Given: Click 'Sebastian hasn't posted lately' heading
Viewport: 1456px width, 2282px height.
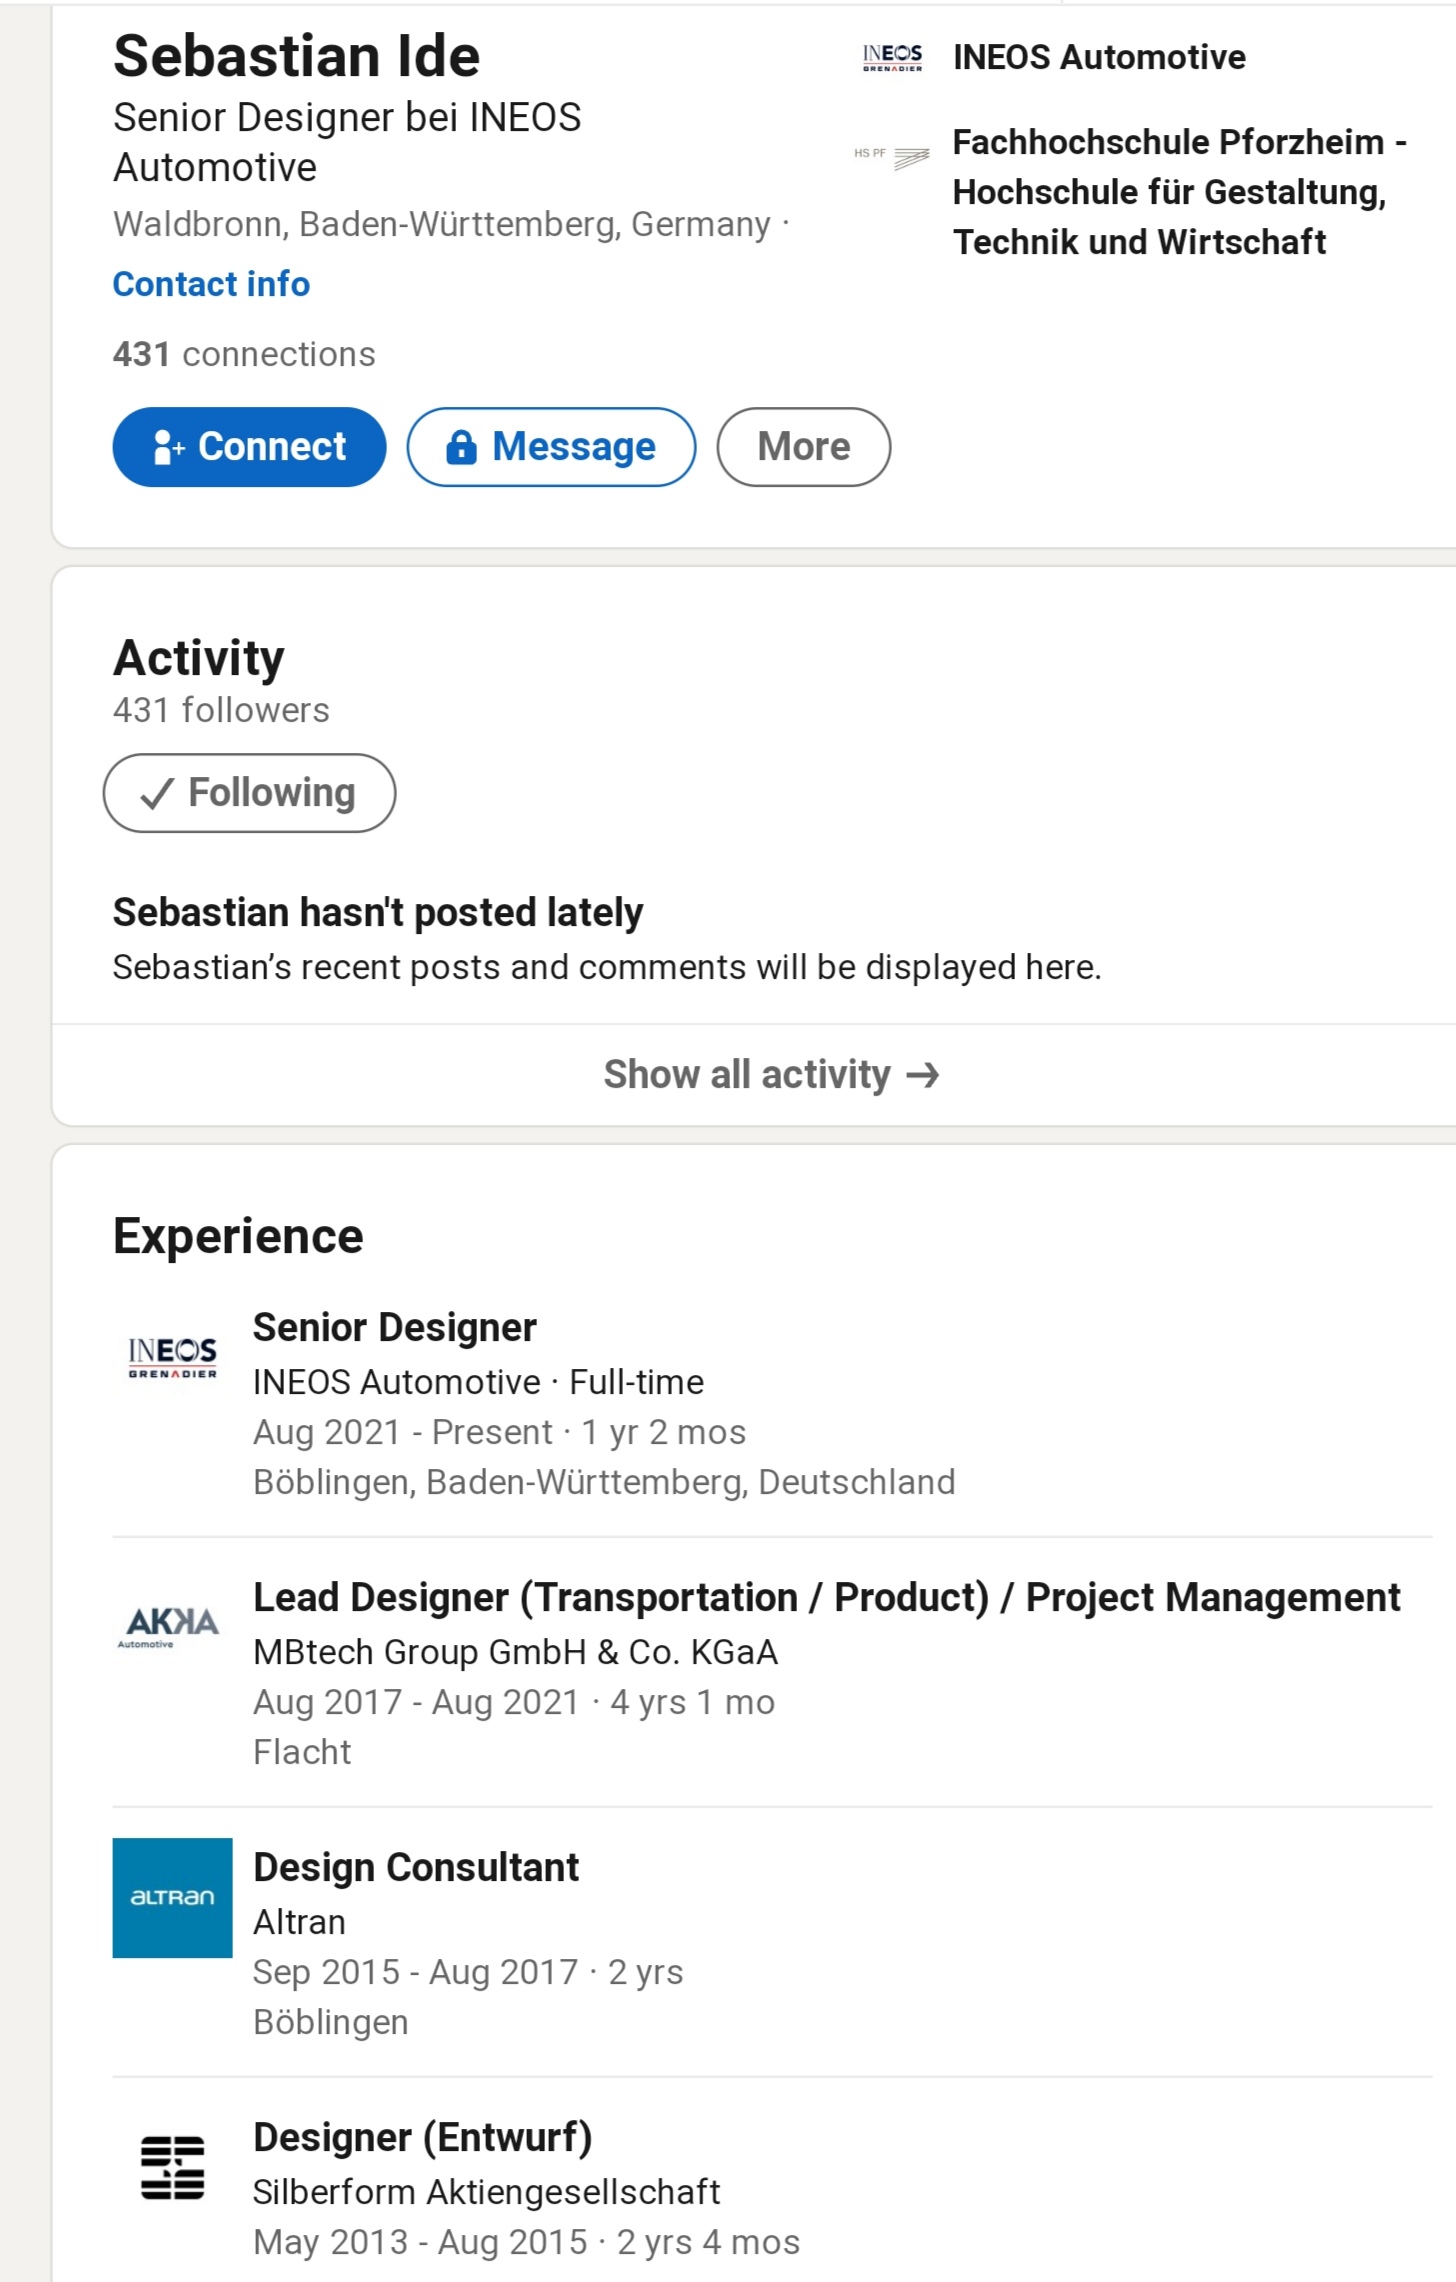Looking at the screenshot, I should point(377,912).
